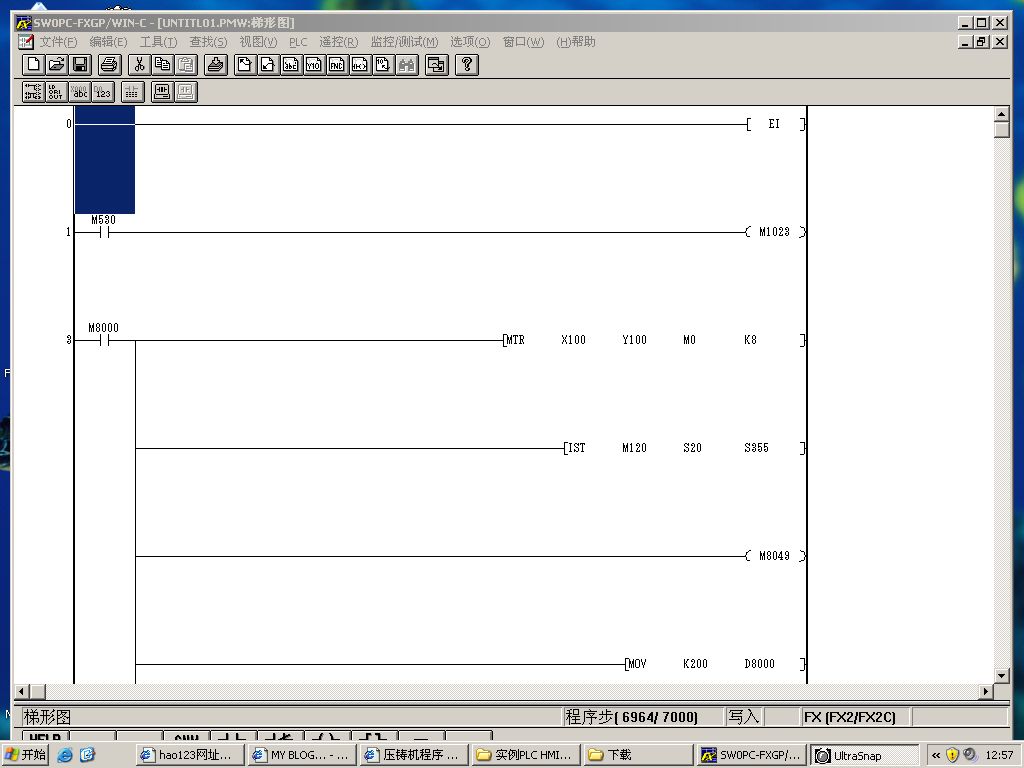The height and width of the screenshot is (768, 1024).
Task: Click the Cut scissors icon
Action: click(x=139, y=65)
